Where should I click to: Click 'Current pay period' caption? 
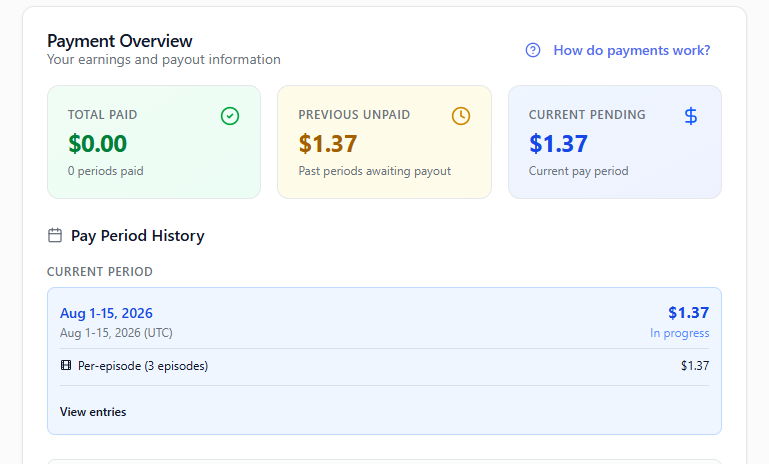[x=578, y=171]
